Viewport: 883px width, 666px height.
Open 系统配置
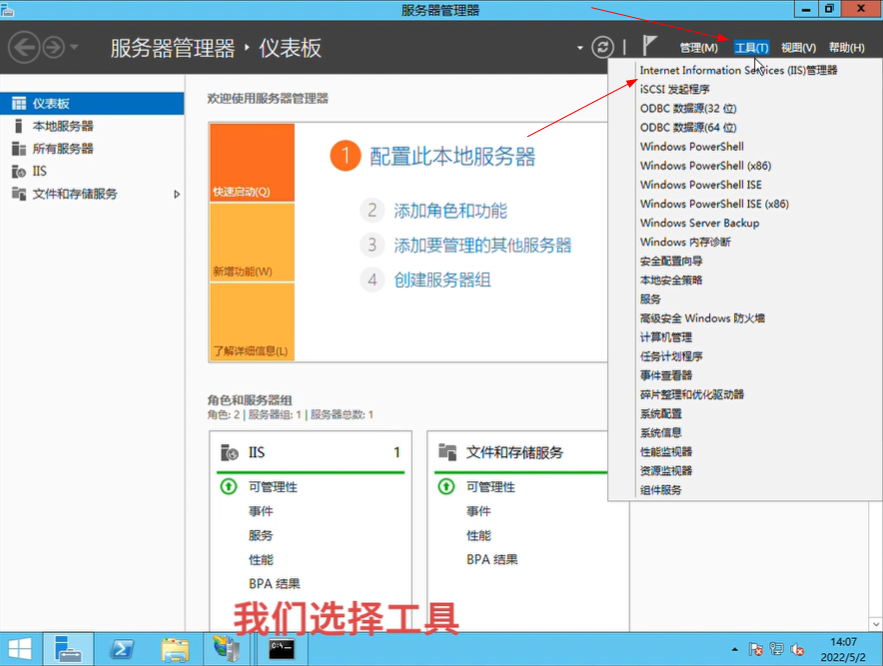pos(661,414)
